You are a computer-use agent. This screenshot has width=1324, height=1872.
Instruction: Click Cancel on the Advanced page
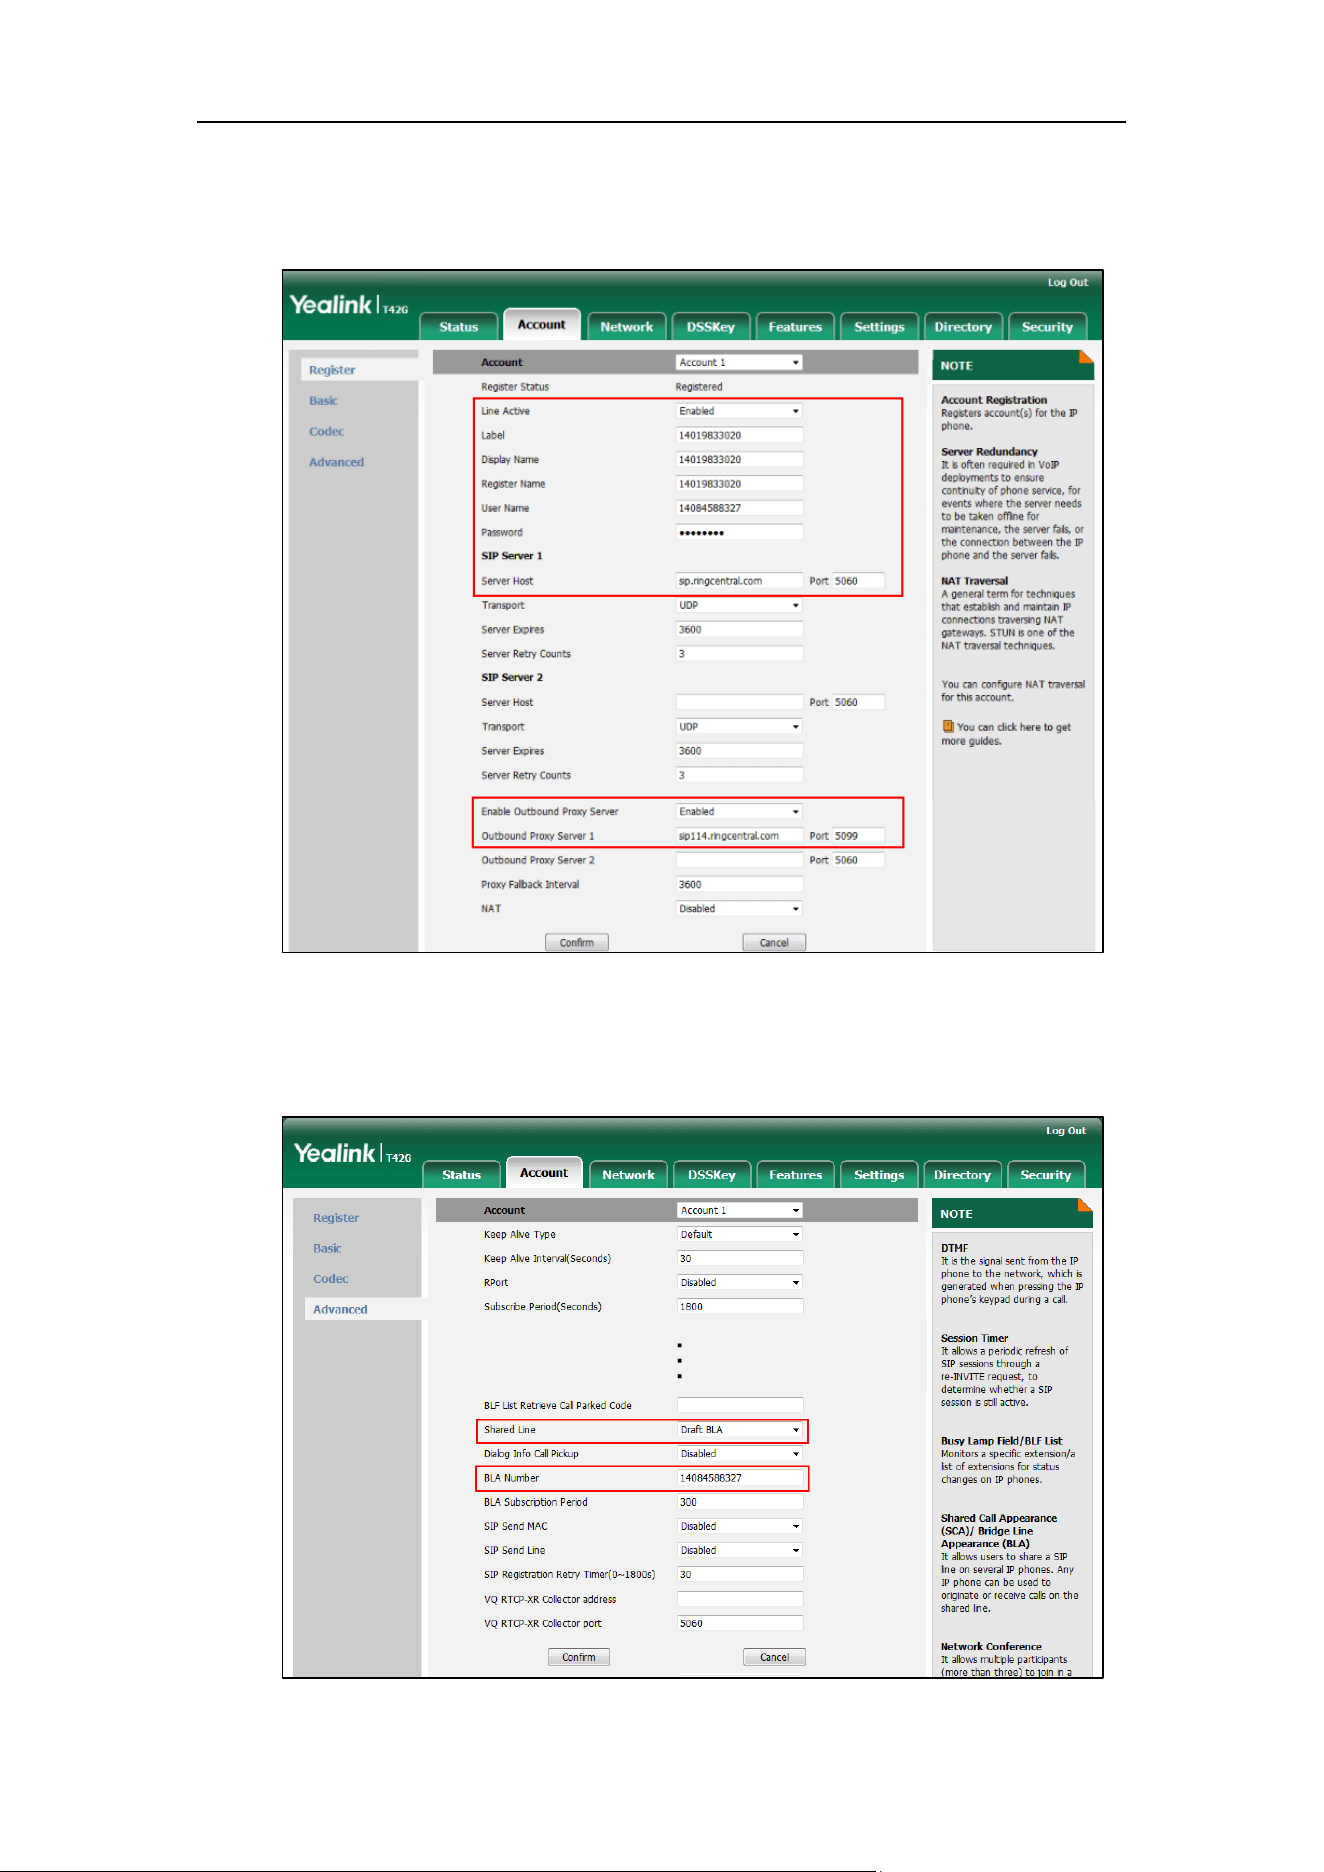click(x=774, y=1657)
